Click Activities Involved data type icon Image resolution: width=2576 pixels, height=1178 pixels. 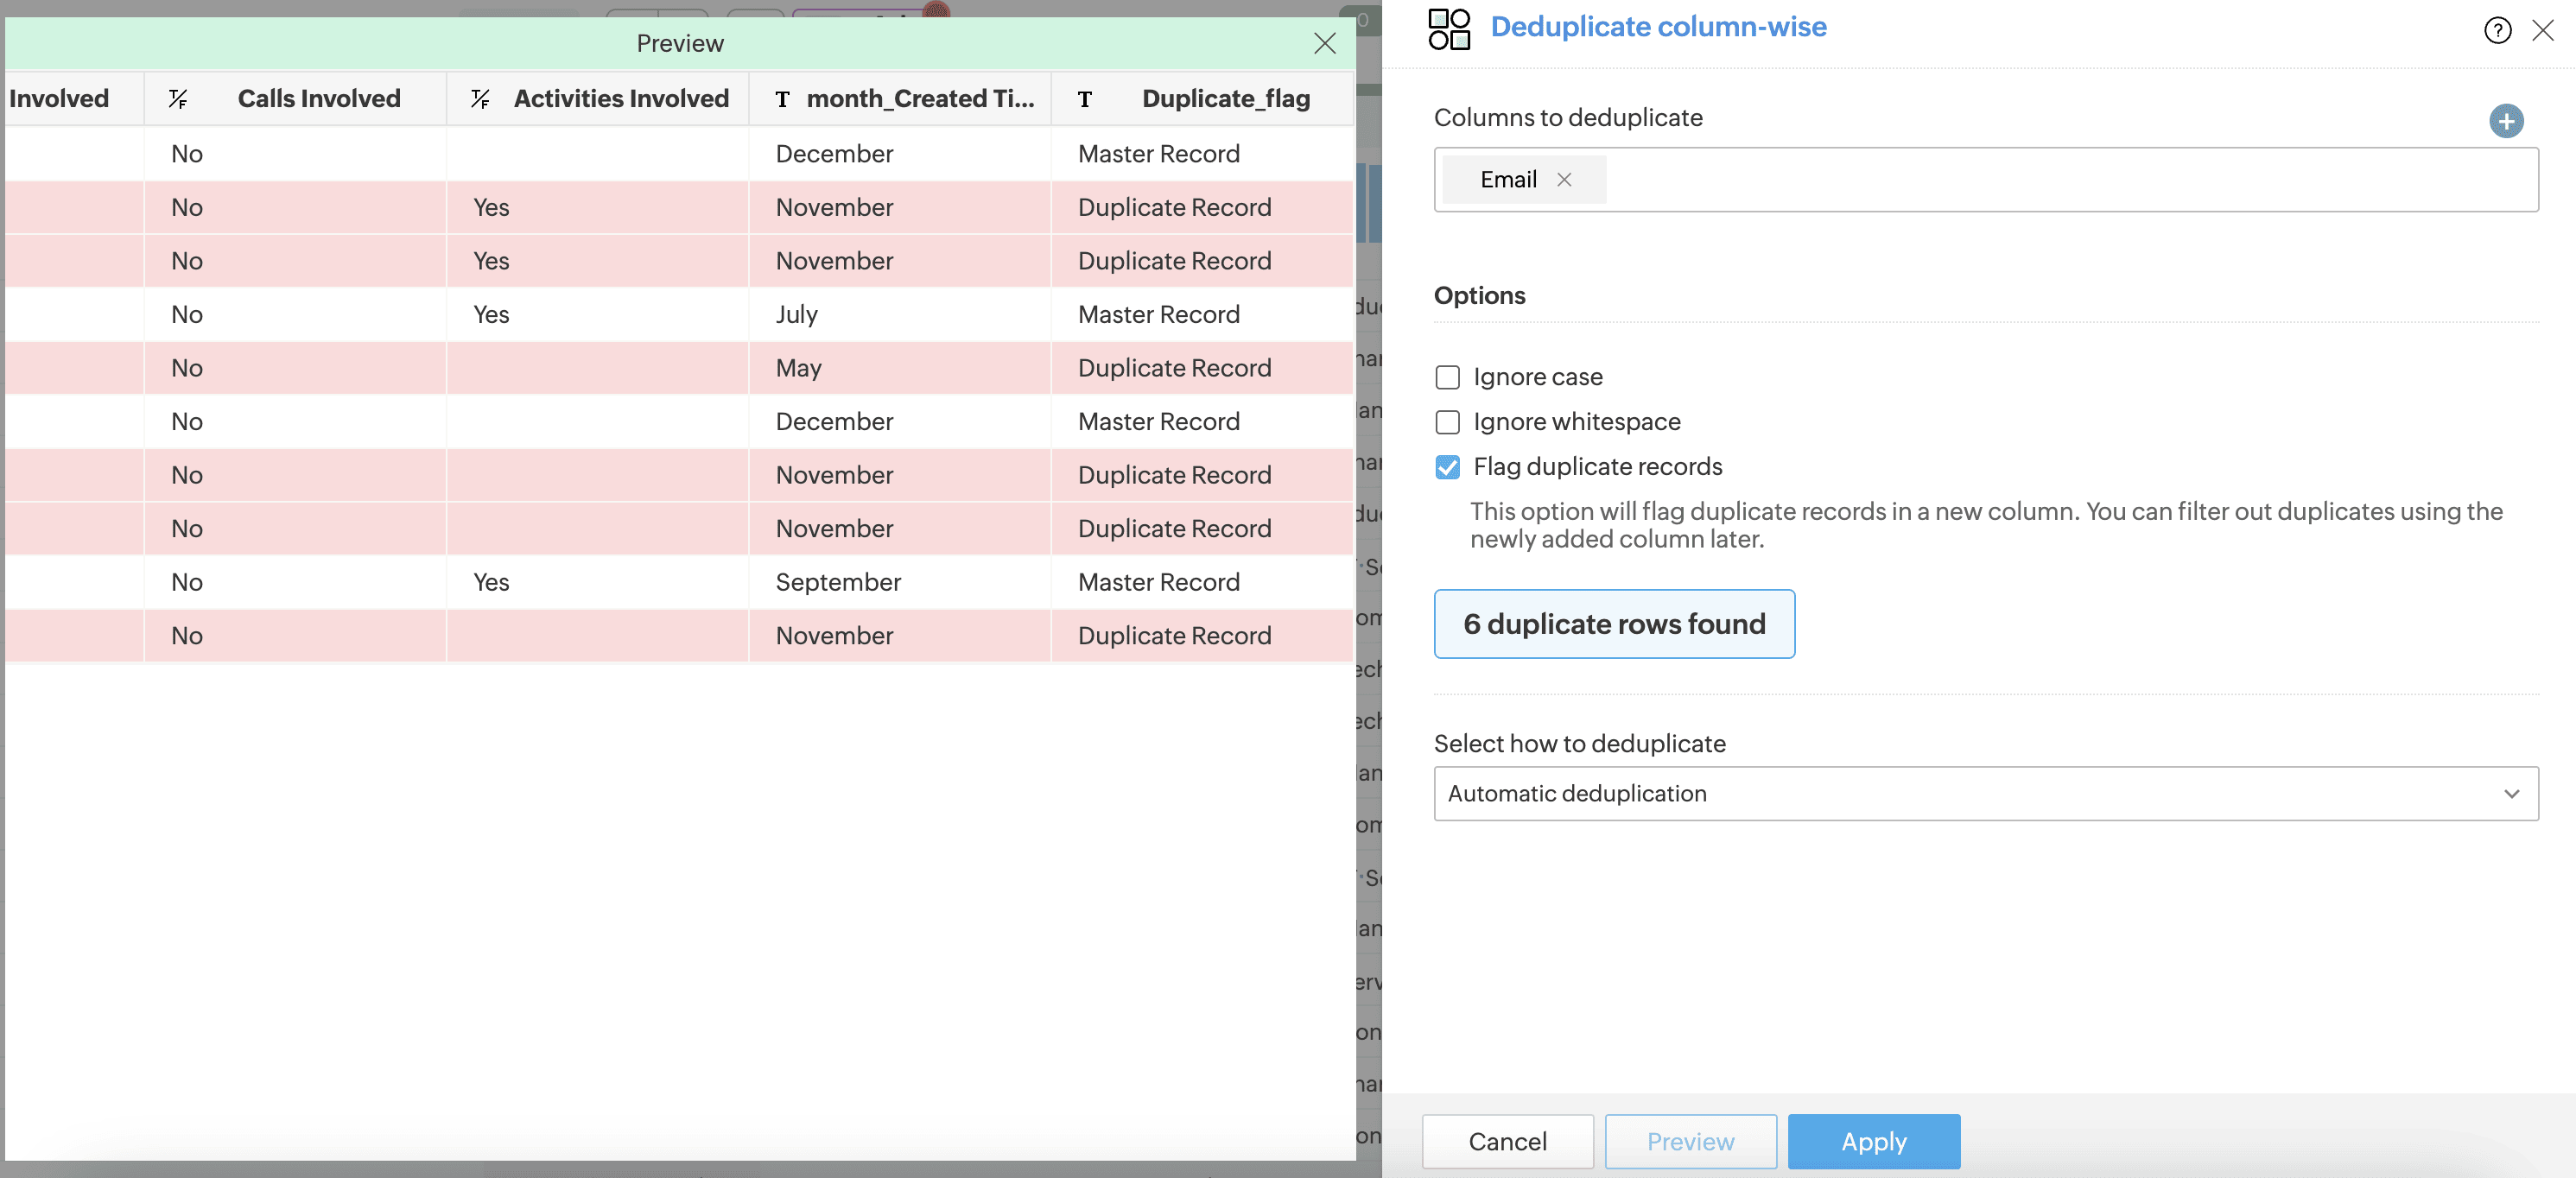point(480,98)
